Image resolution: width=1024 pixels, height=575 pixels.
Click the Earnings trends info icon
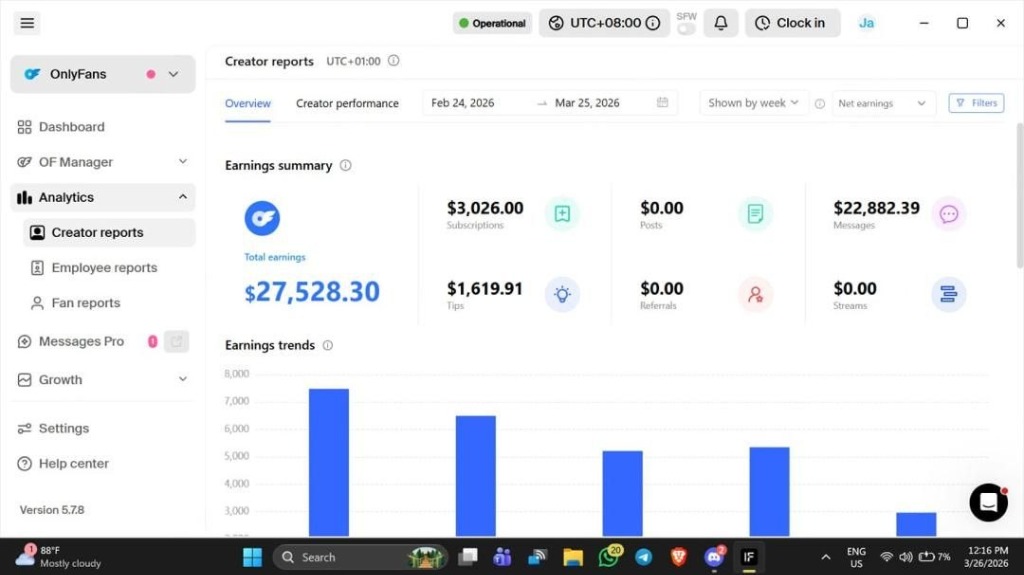click(328, 345)
